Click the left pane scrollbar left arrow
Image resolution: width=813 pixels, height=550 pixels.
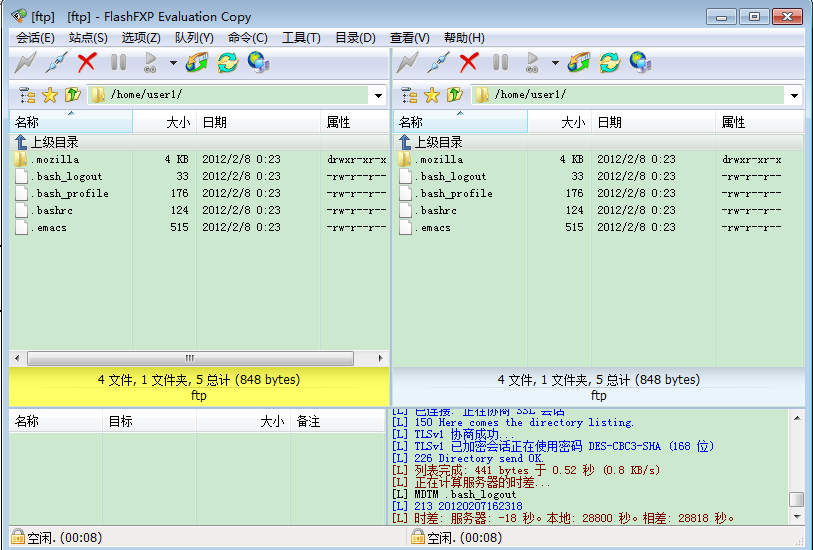pos(17,358)
